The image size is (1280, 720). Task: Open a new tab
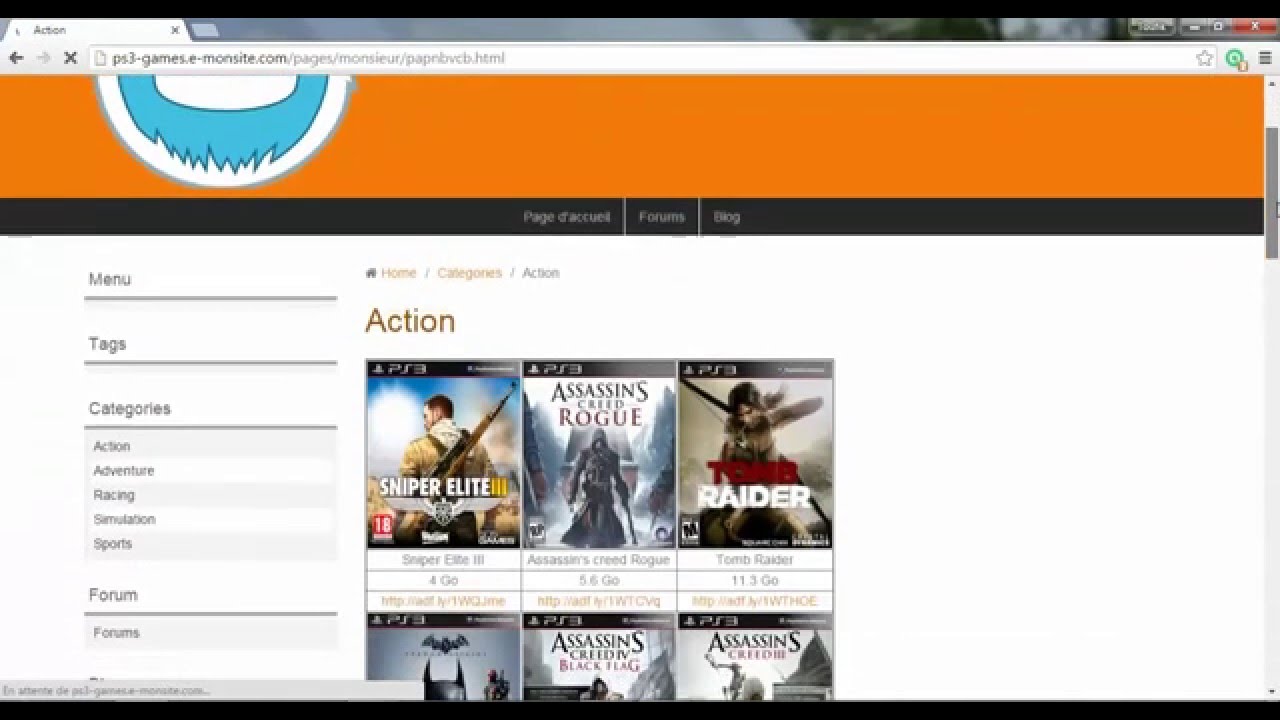tap(204, 30)
